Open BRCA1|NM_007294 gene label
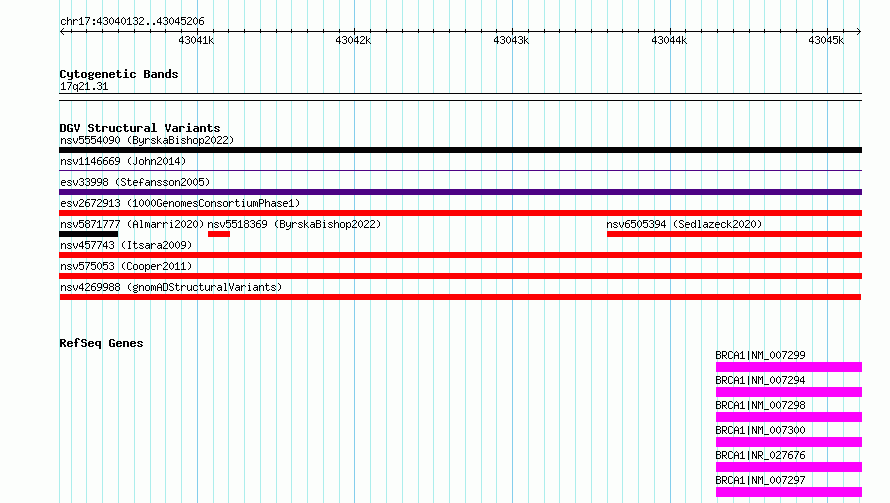 coord(760,380)
